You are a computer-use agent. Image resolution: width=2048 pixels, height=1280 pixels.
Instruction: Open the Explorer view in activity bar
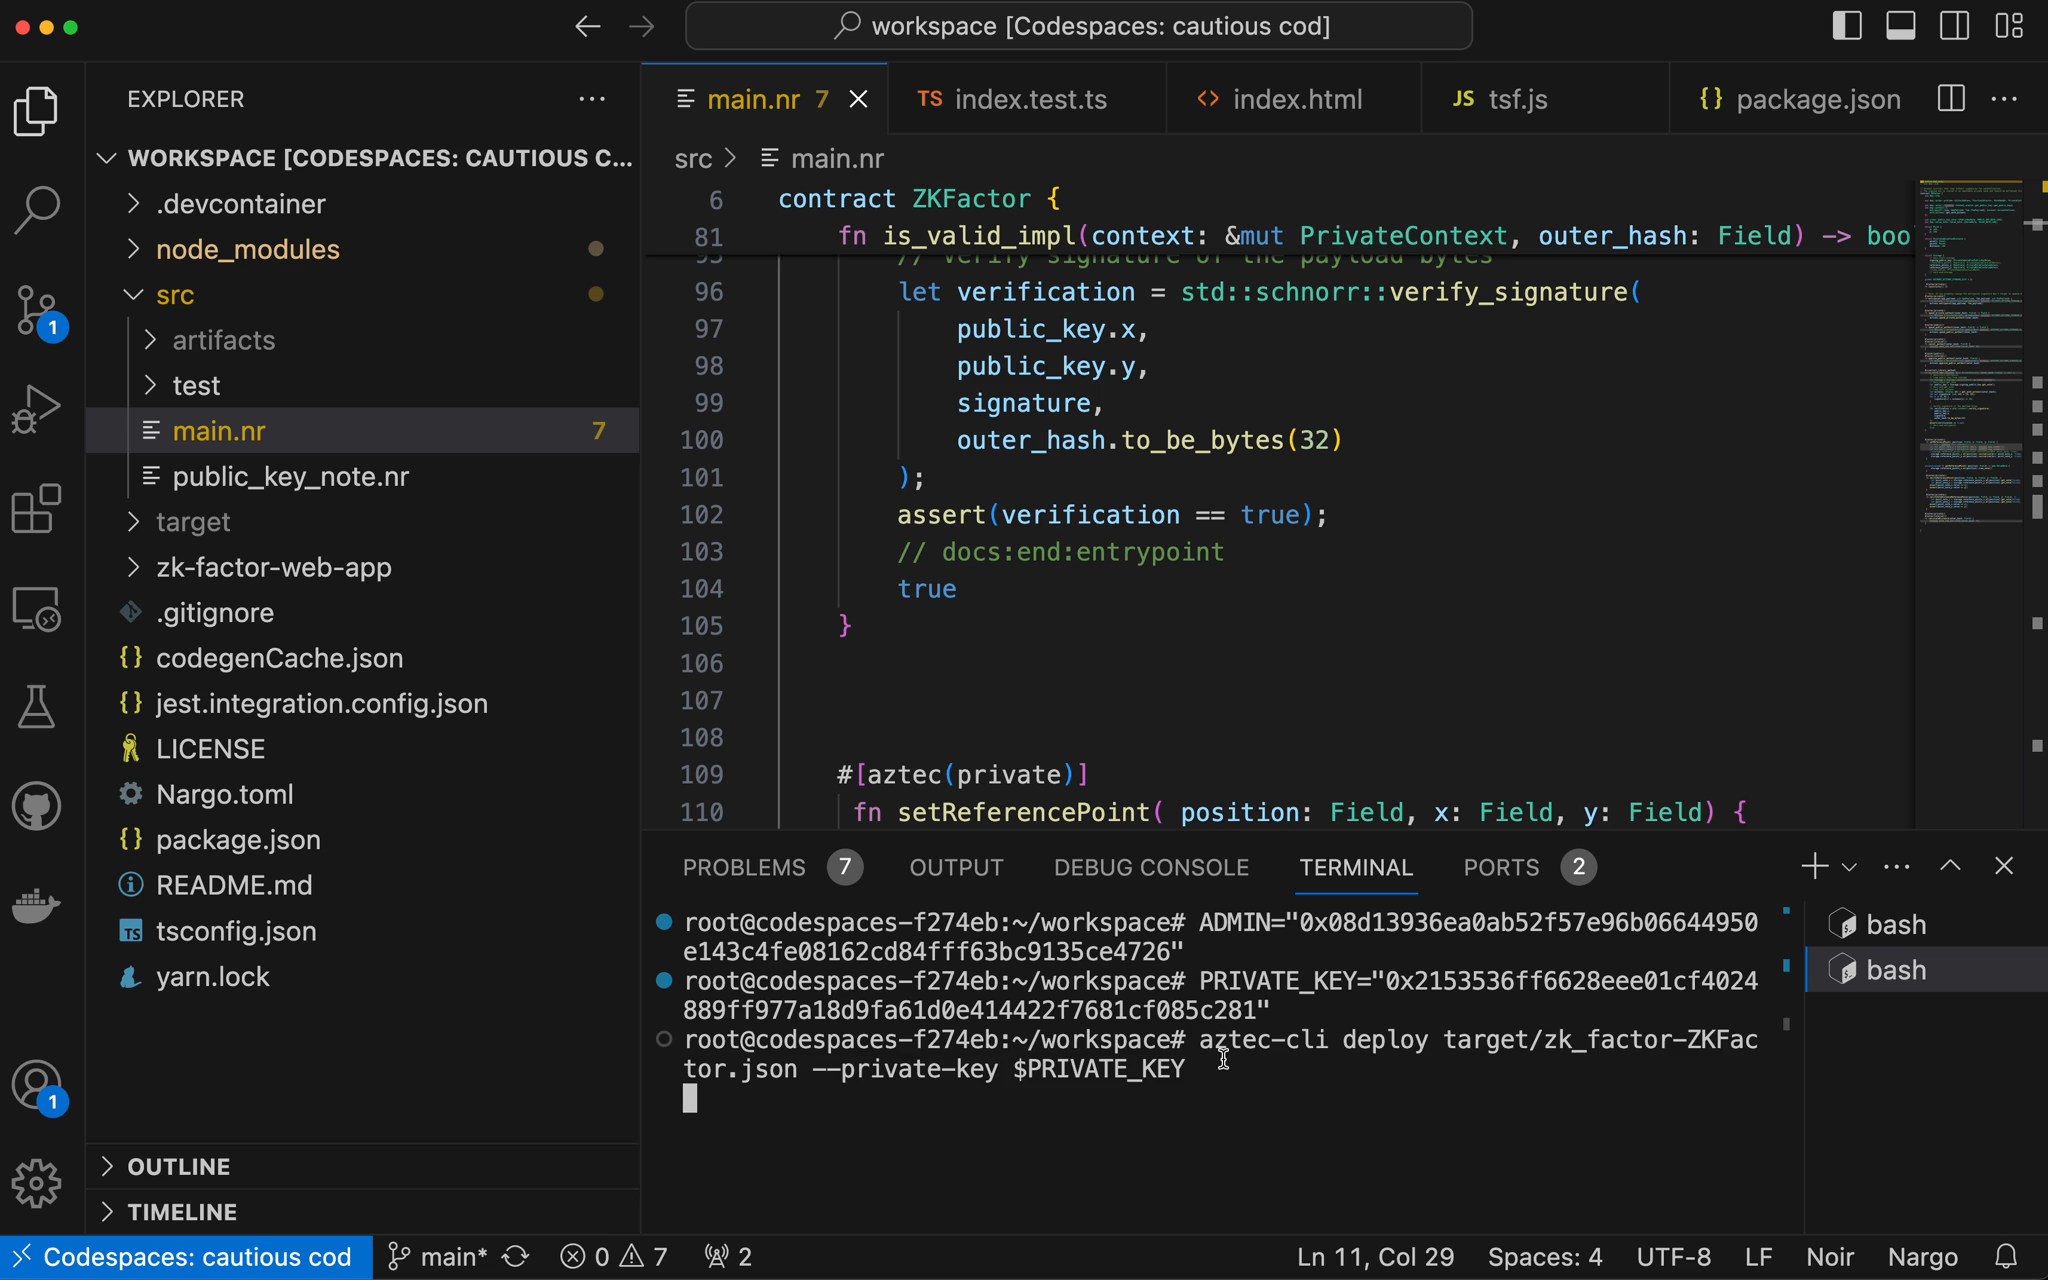click(37, 110)
